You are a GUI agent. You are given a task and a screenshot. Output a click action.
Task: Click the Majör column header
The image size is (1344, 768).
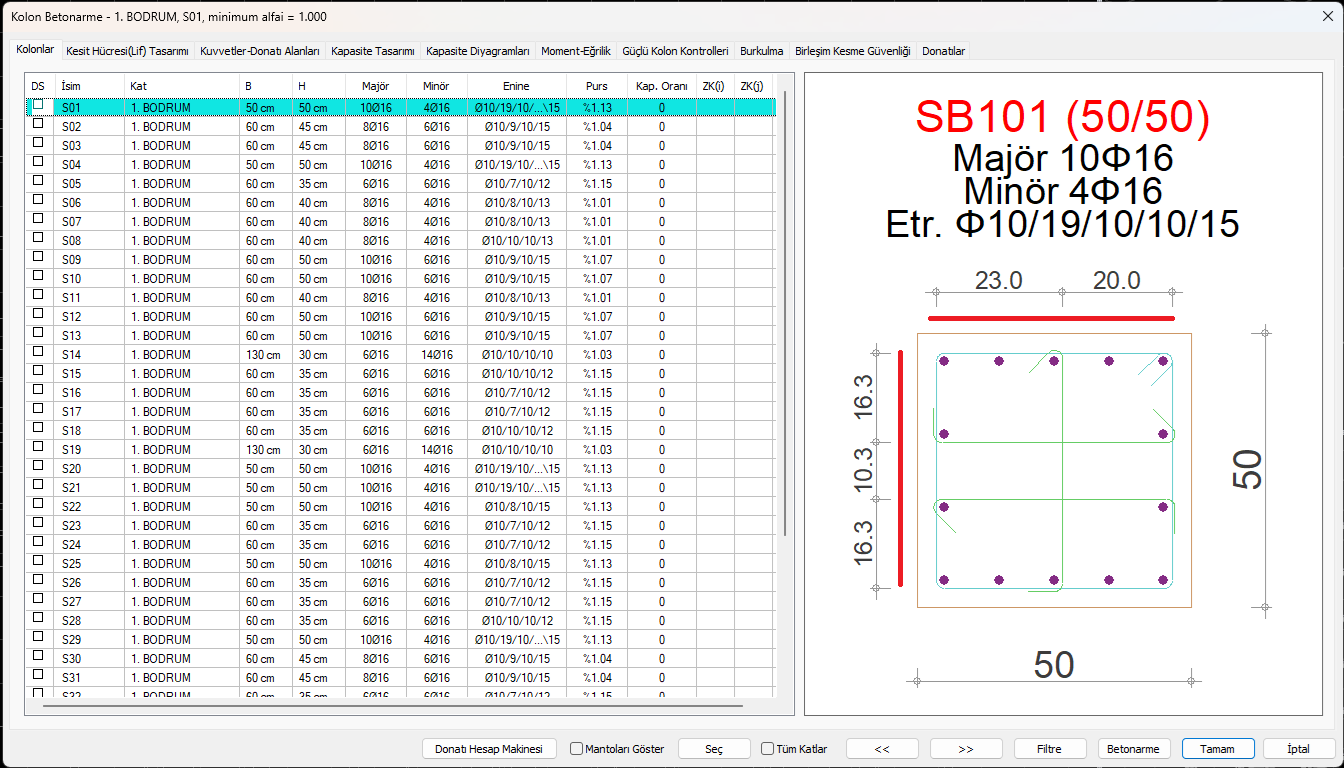375,86
